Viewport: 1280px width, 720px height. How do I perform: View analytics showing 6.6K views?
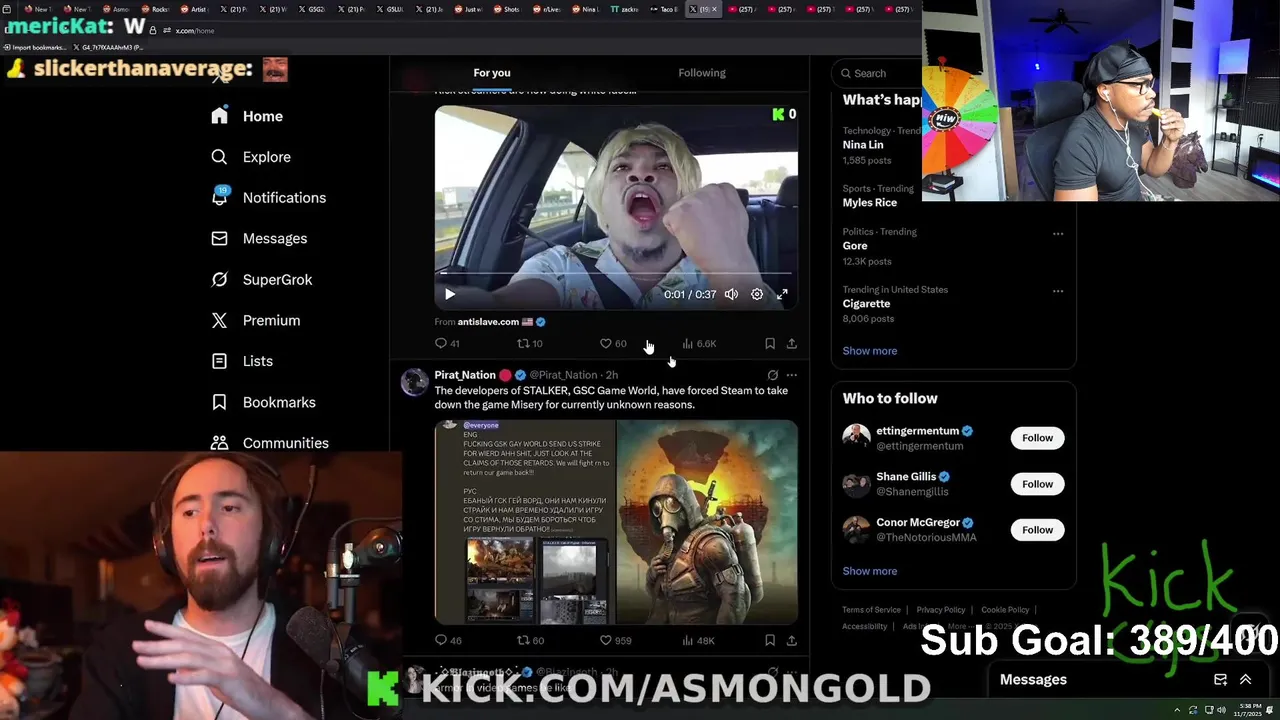click(x=699, y=343)
